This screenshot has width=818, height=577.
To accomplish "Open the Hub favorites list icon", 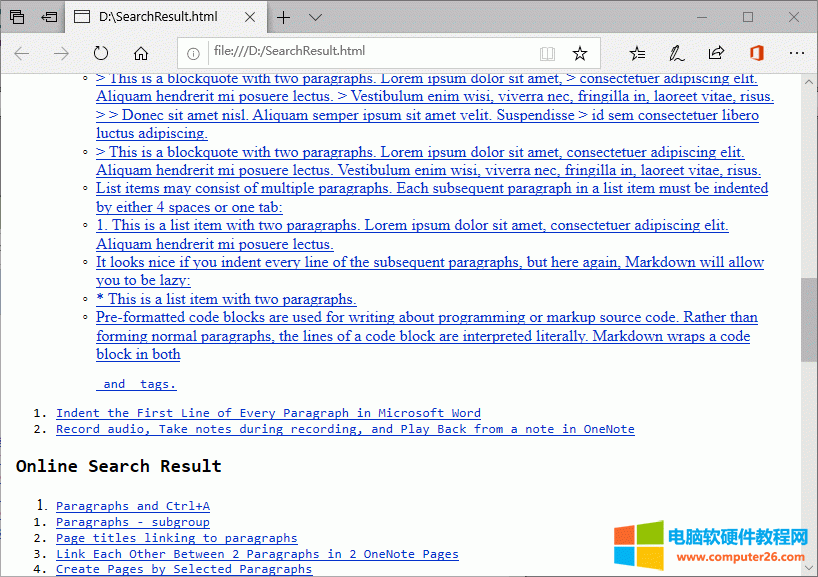I will click(x=637, y=53).
